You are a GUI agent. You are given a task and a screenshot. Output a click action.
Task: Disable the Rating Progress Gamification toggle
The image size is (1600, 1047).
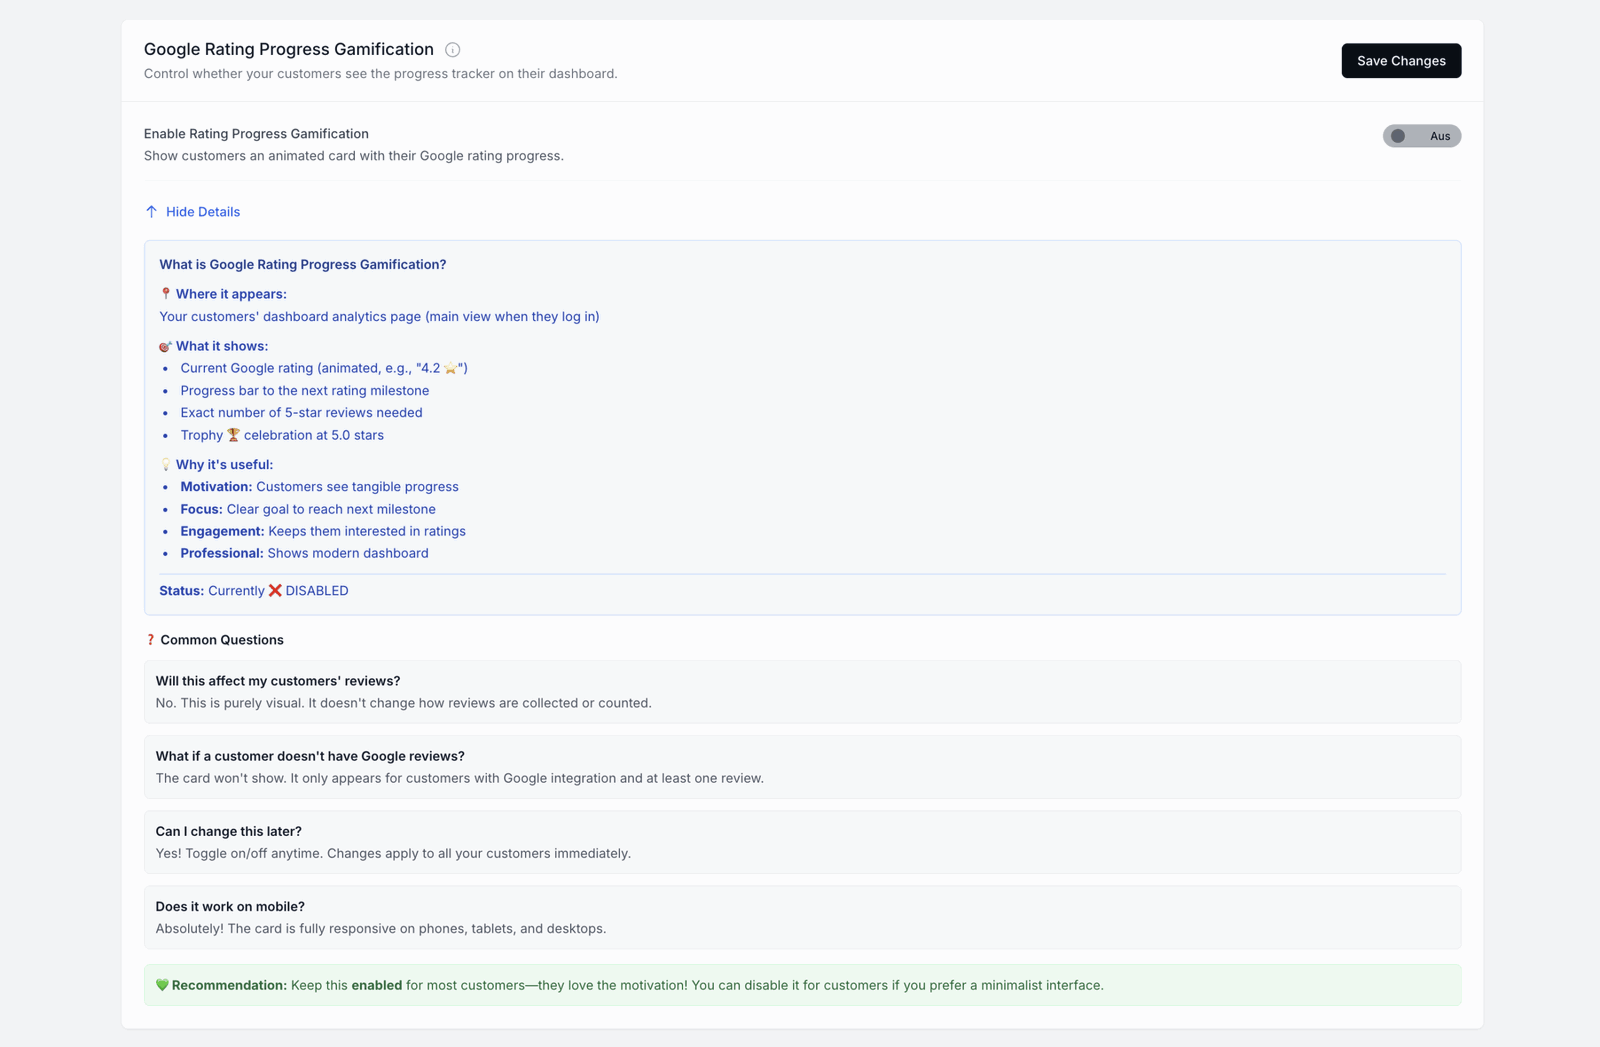[x=1421, y=135]
